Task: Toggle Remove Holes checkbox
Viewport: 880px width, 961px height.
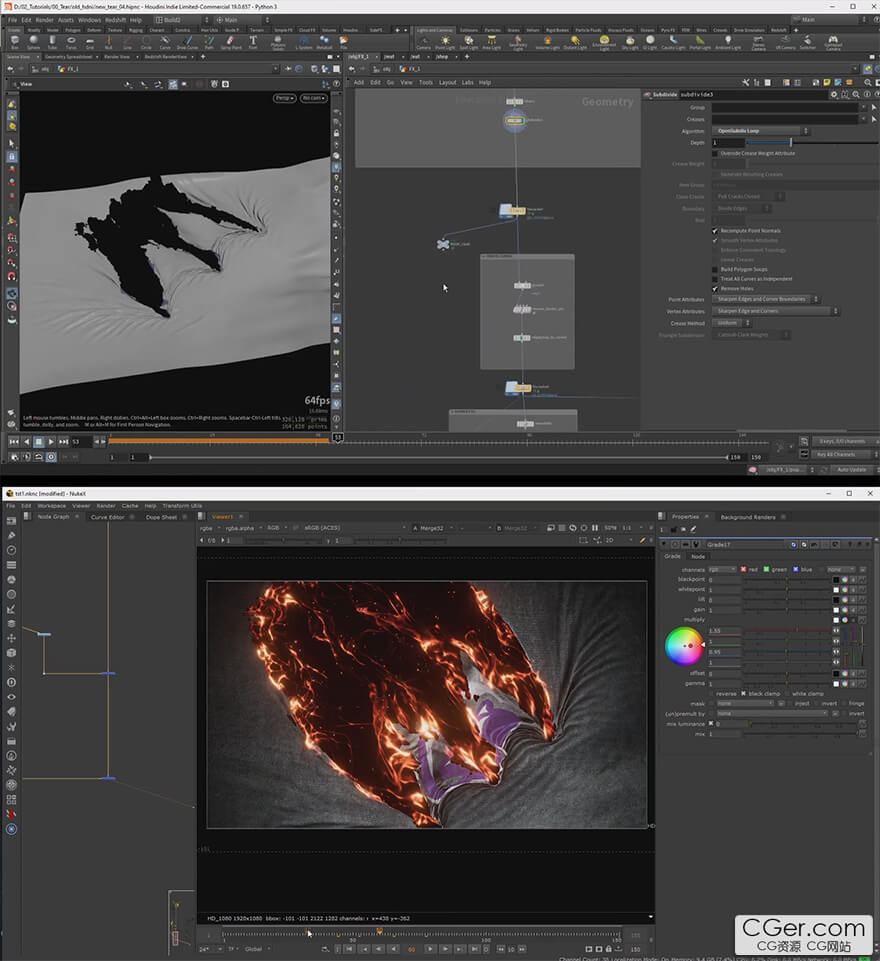Action: tap(715, 289)
